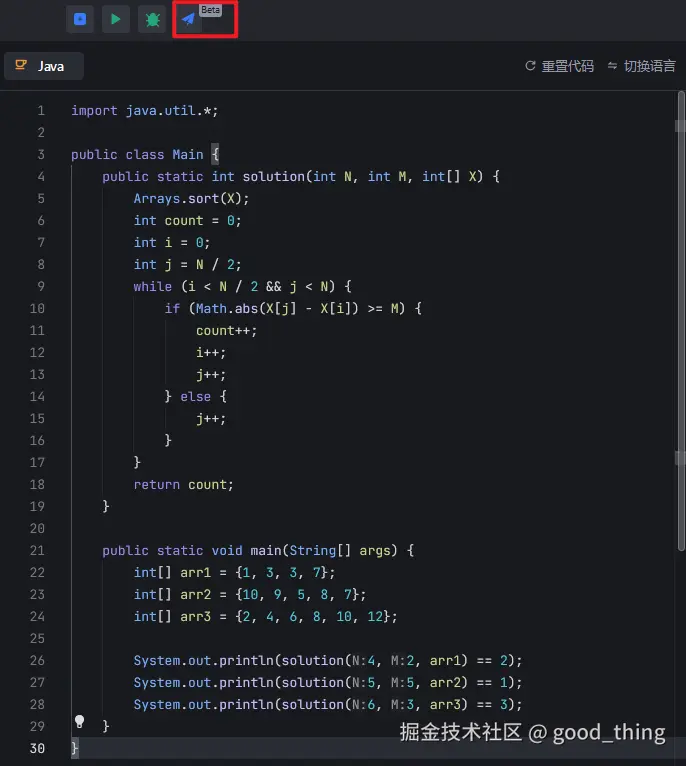Screen dimensions: 686x766
Task: Open the green bug debug icon
Action: 152,19
